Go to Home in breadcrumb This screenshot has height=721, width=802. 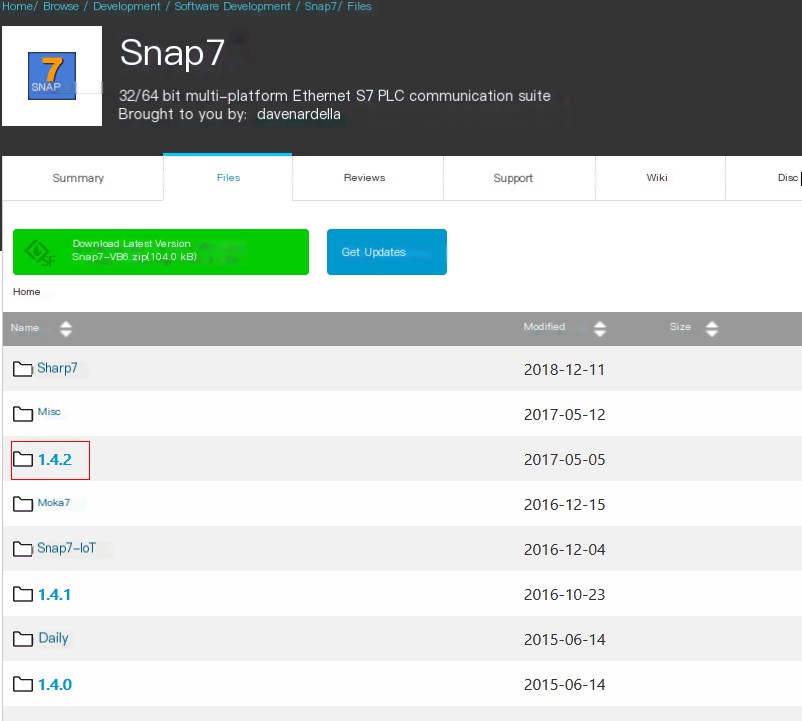(17, 6)
